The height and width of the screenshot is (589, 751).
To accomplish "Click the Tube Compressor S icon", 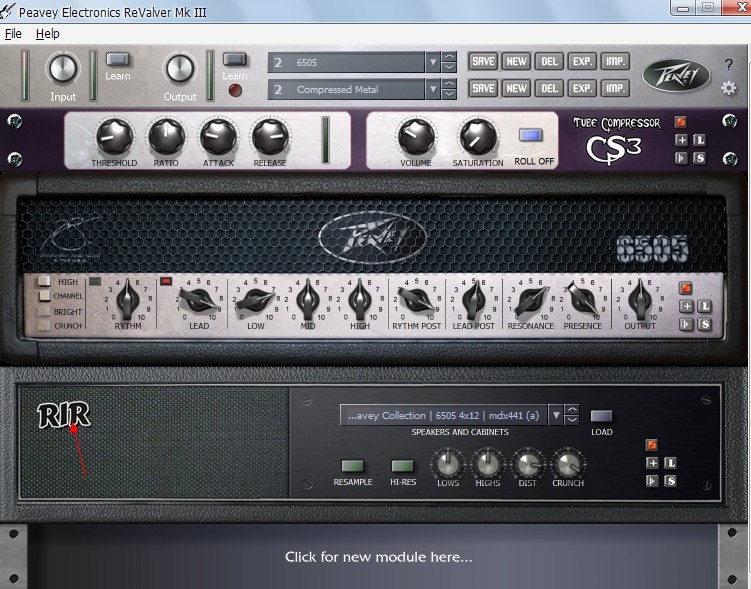I will [699, 158].
